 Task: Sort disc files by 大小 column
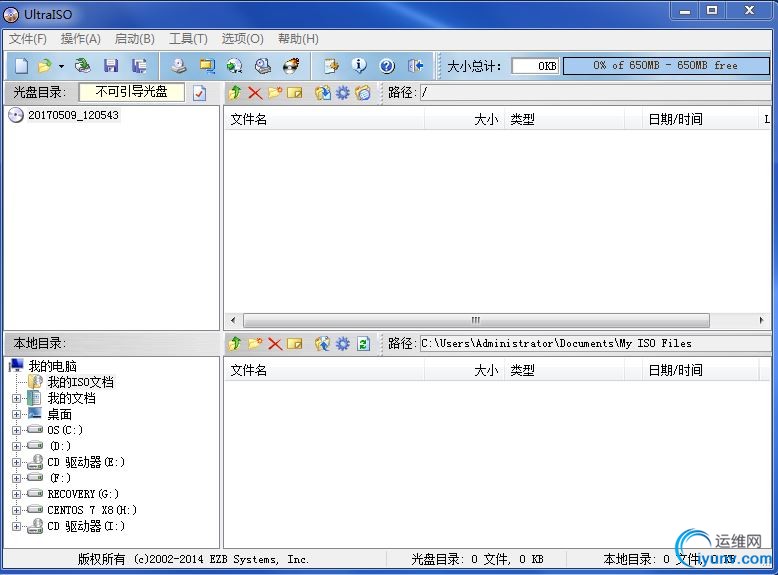(464, 119)
